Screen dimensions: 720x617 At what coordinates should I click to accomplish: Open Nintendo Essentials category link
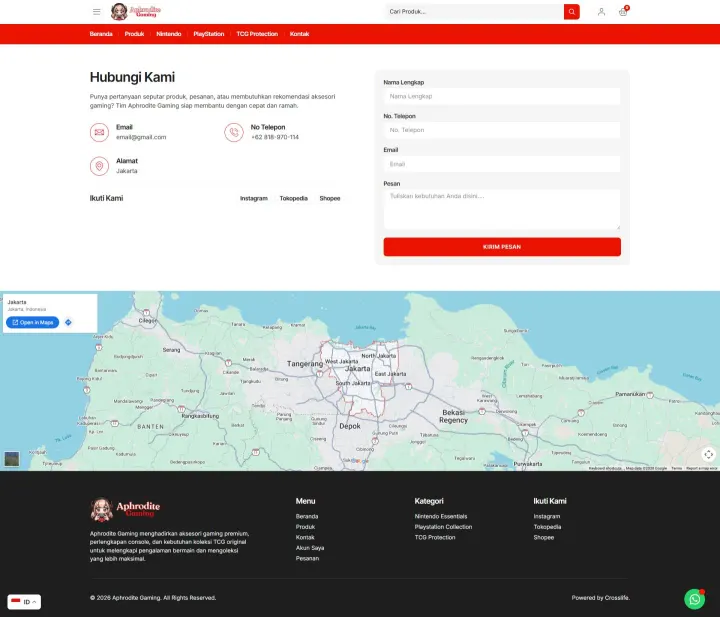441,516
